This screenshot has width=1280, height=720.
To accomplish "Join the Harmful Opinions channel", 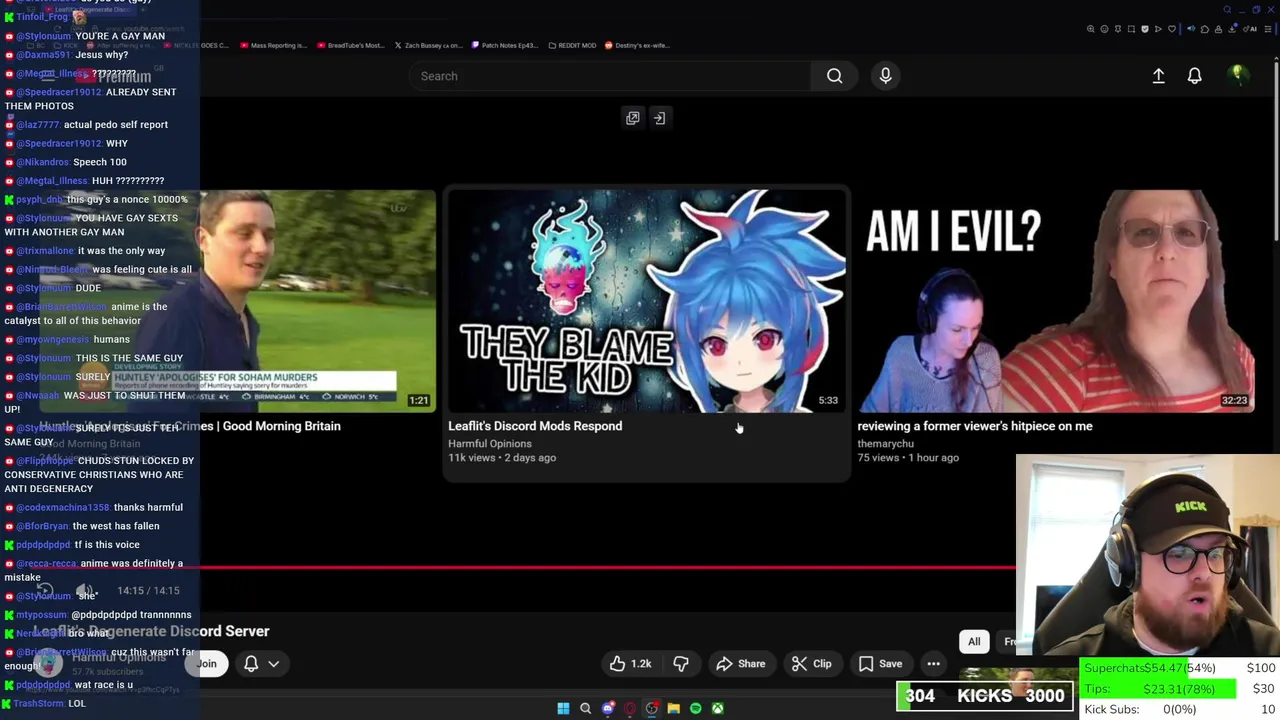I will 206,663.
